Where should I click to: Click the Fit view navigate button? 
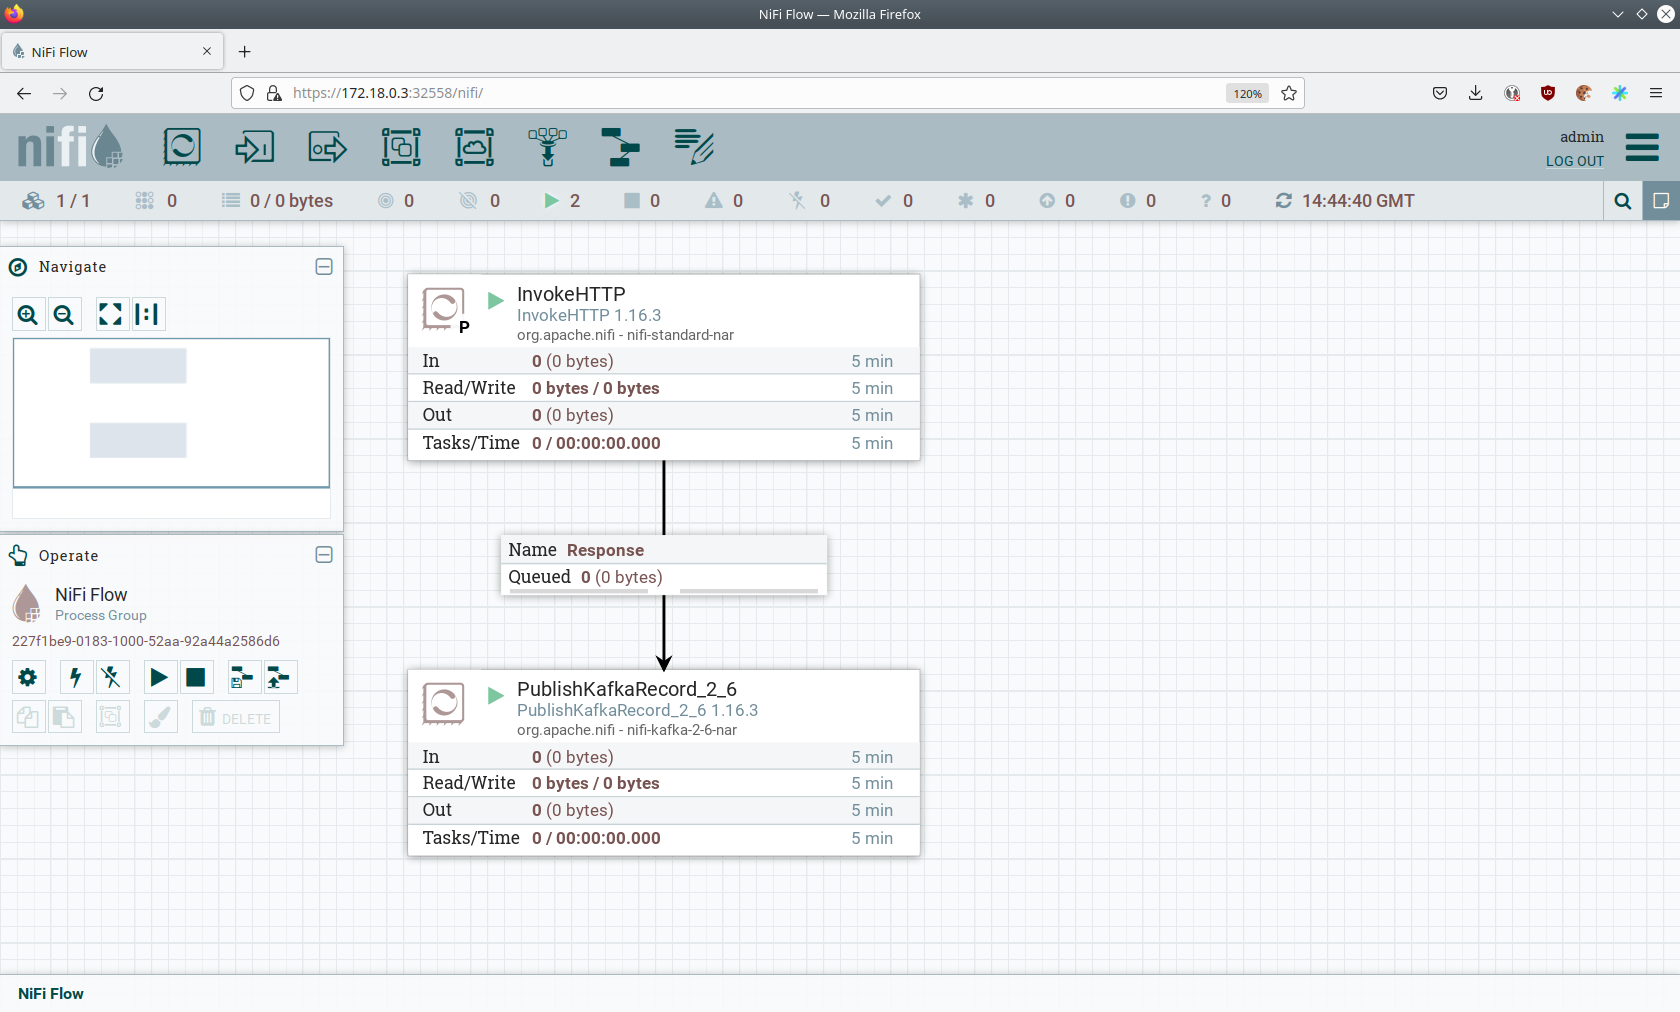110,315
